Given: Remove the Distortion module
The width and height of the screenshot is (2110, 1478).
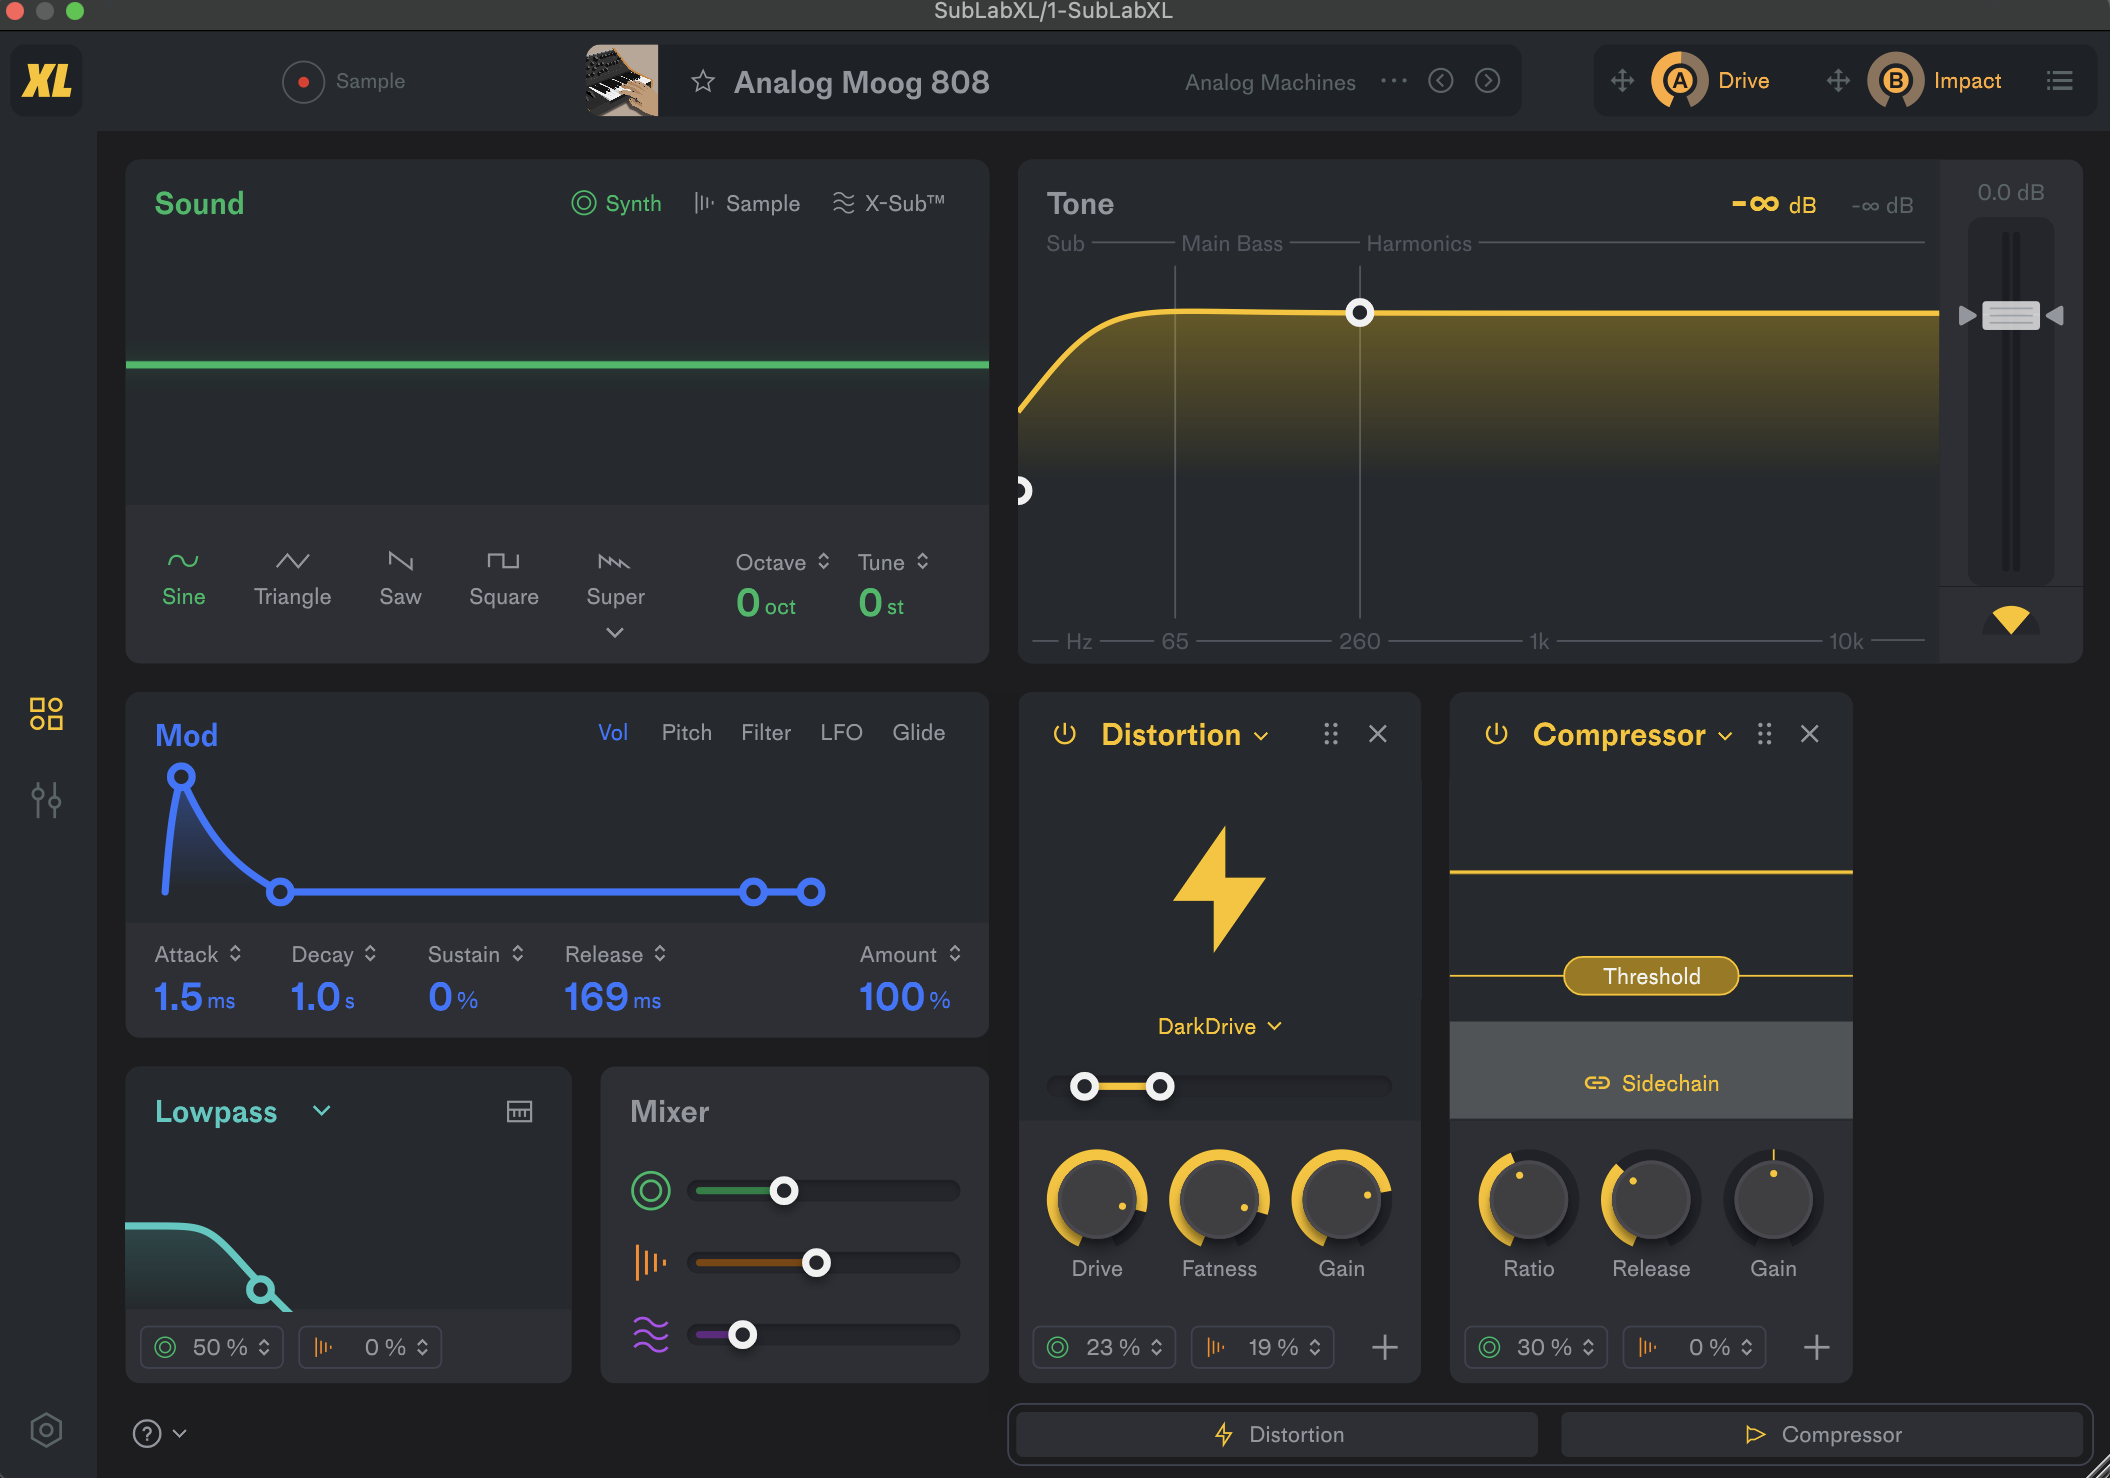Looking at the screenshot, I should tap(1378, 734).
